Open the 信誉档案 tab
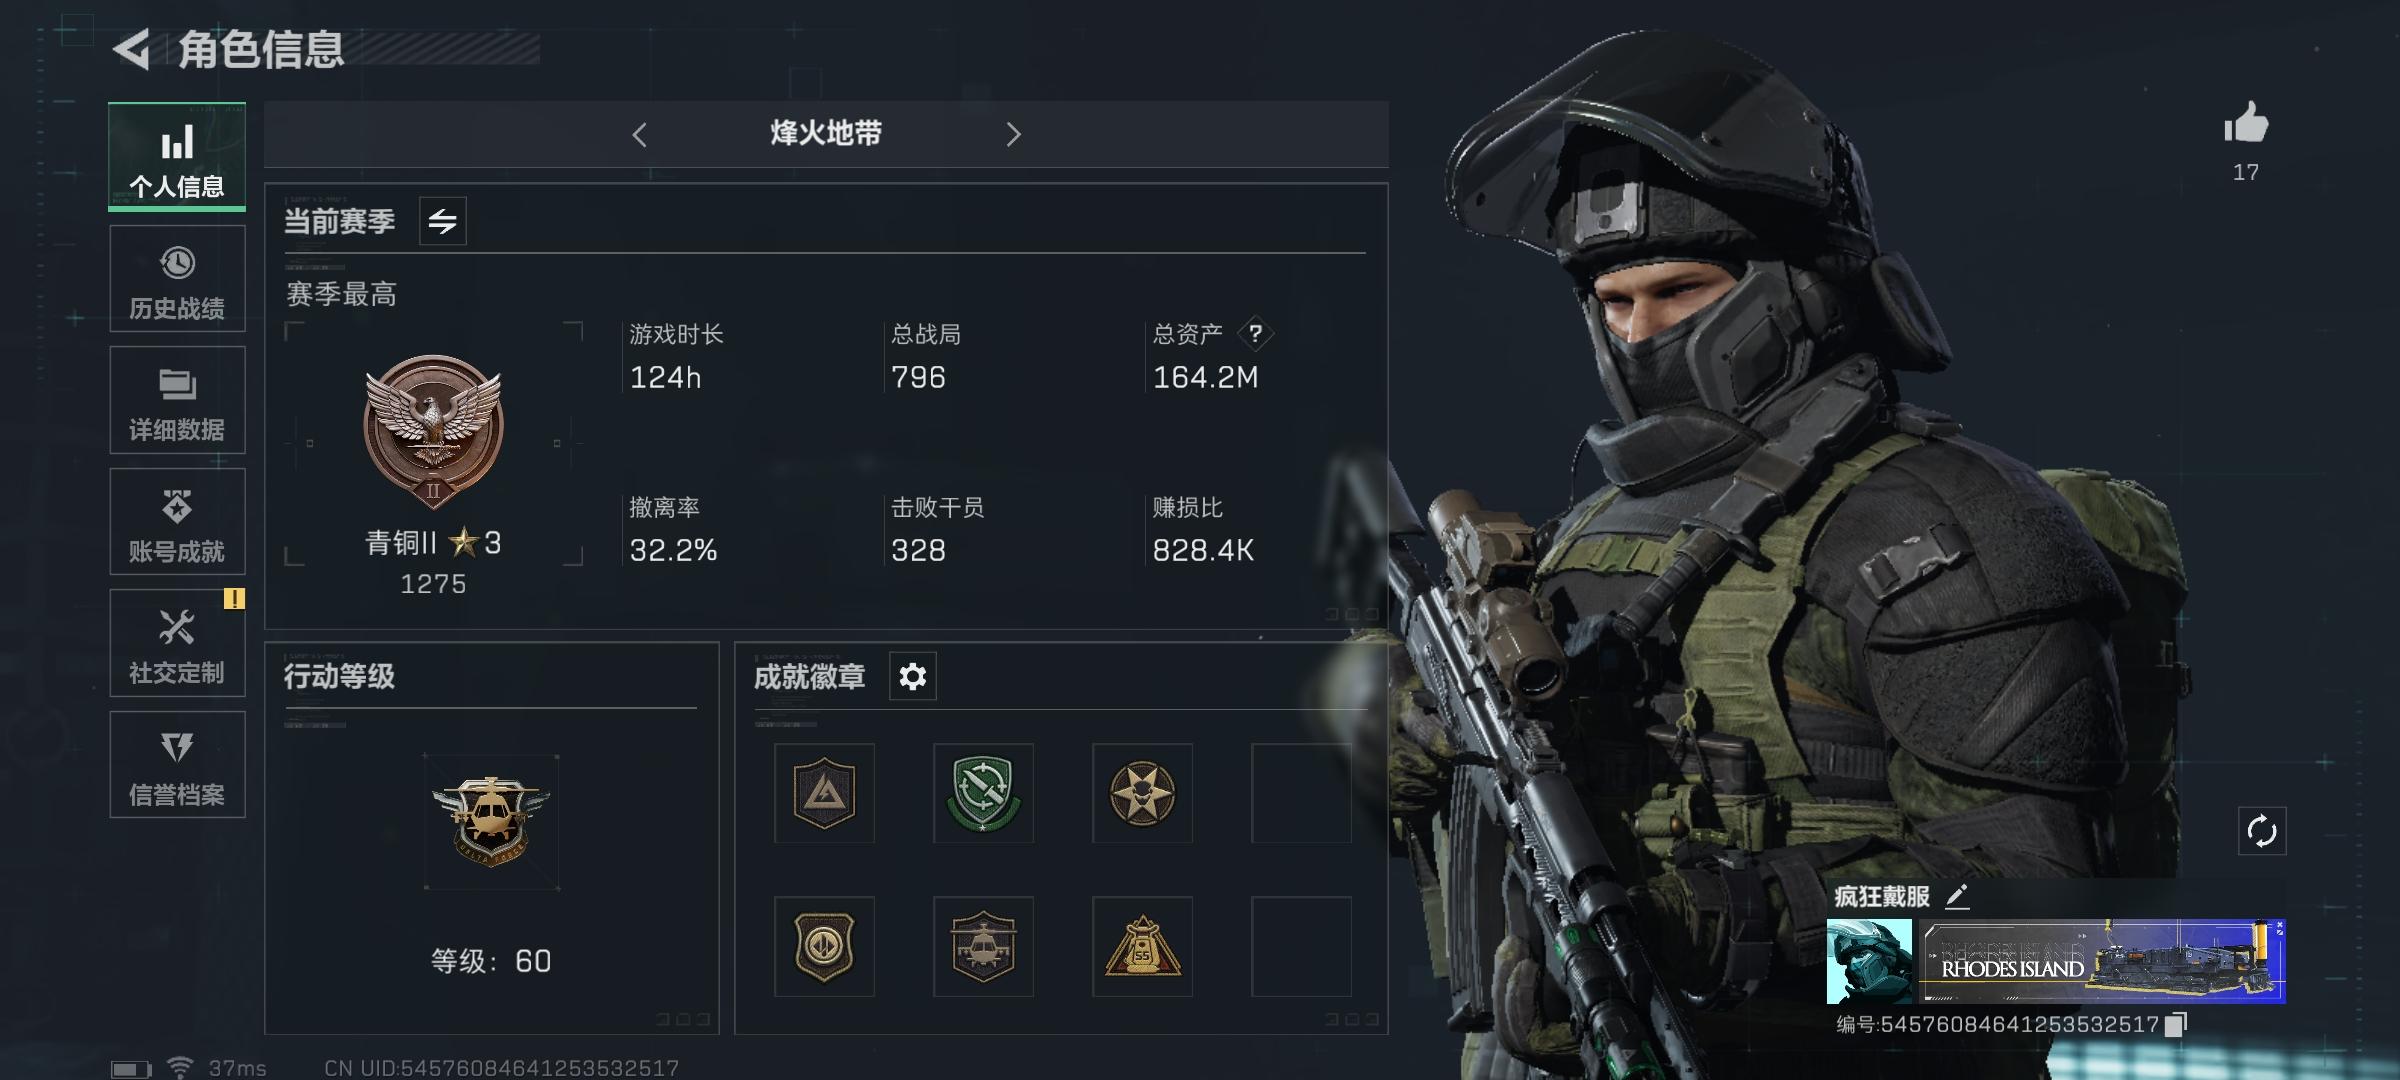Screen dimensions: 2400x1080 click(x=177, y=765)
